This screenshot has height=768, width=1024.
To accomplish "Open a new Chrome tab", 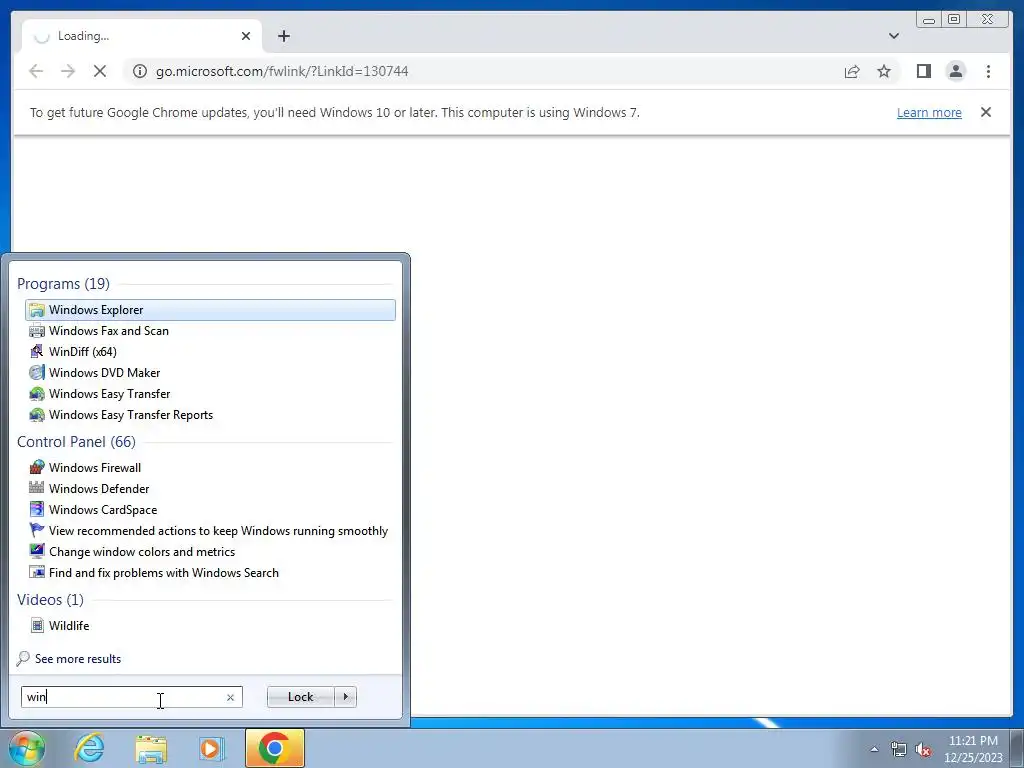I will pos(283,36).
